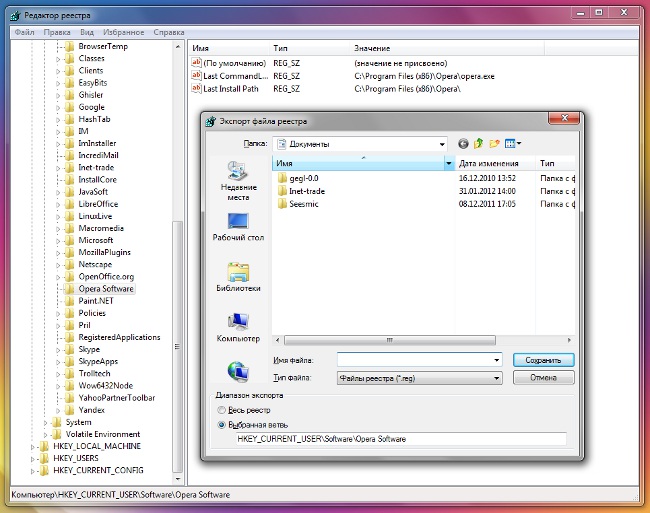Select the LibreOffice tree item
Viewport: 650px width, 513px height.
[98, 204]
